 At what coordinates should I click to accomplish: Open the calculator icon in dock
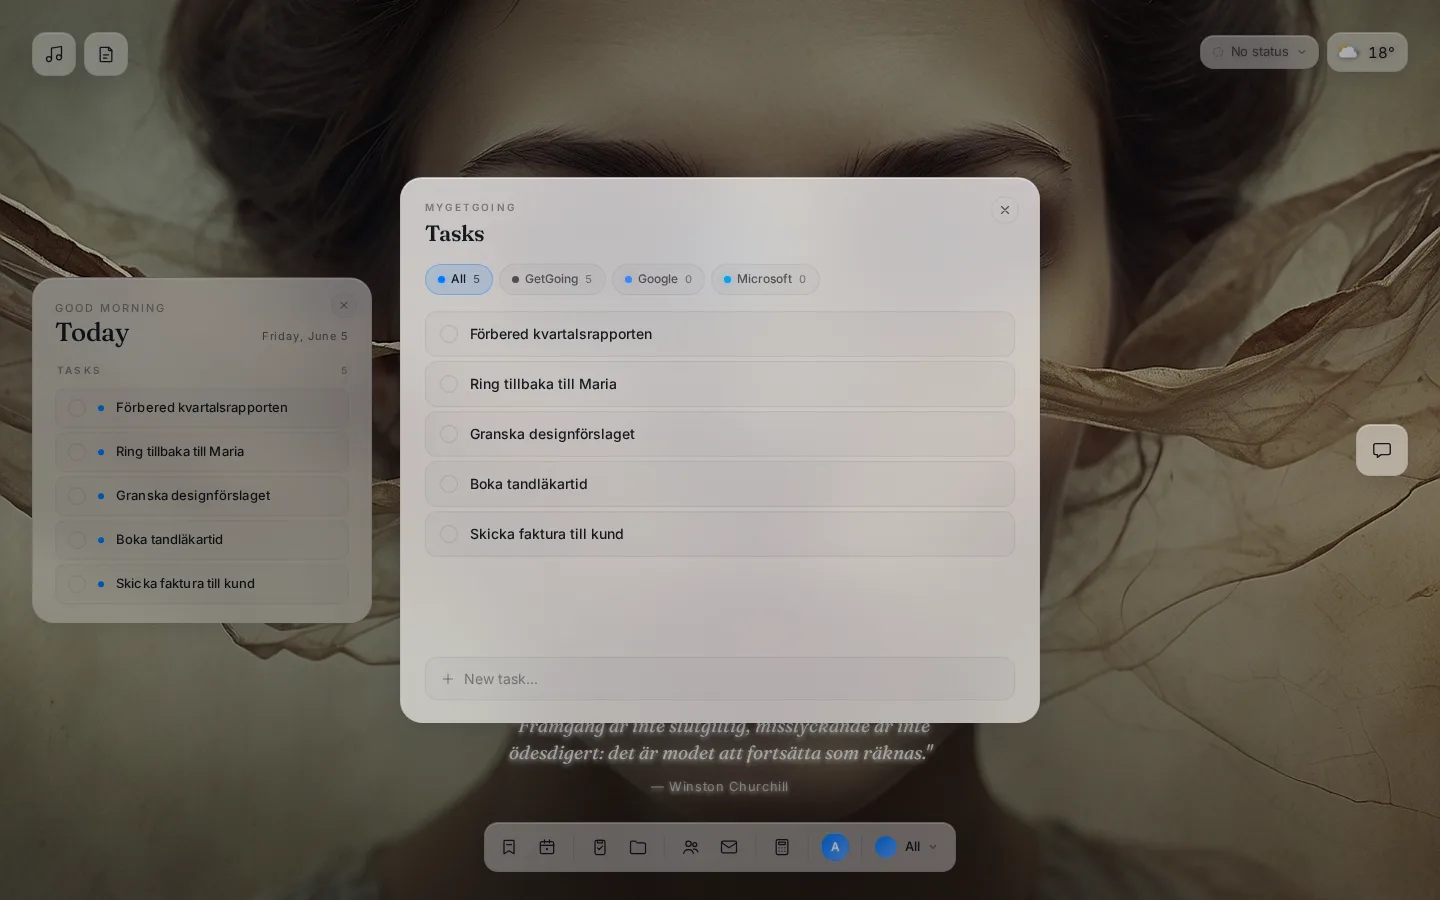tap(782, 847)
